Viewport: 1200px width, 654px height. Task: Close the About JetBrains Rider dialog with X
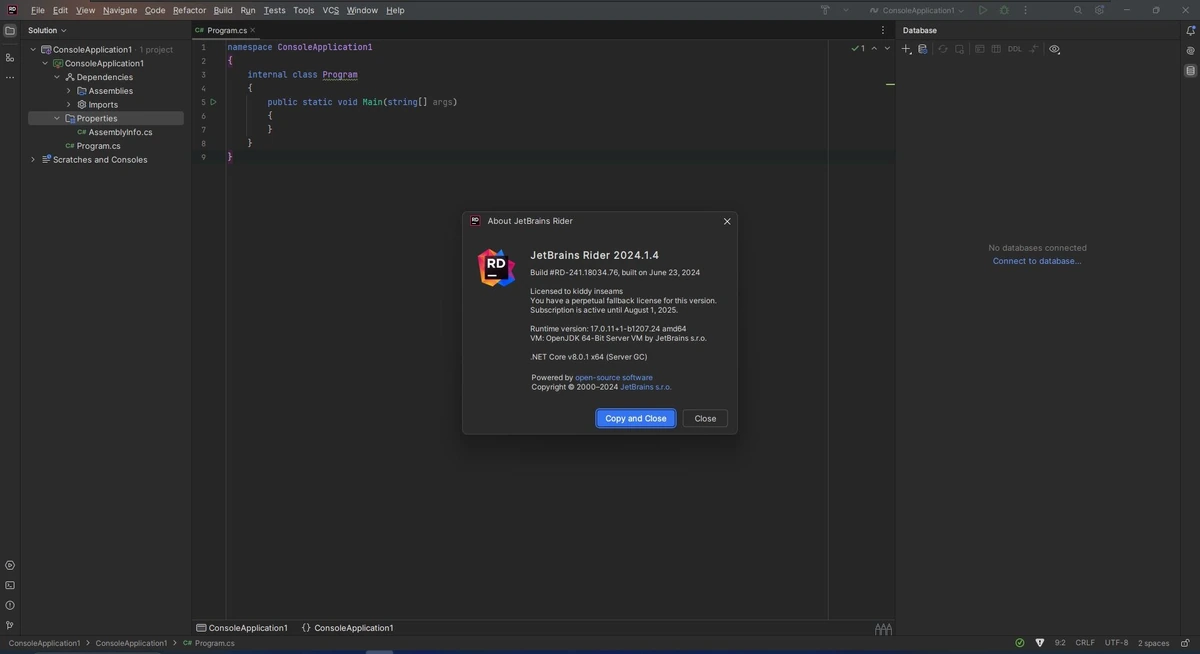coord(727,221)
